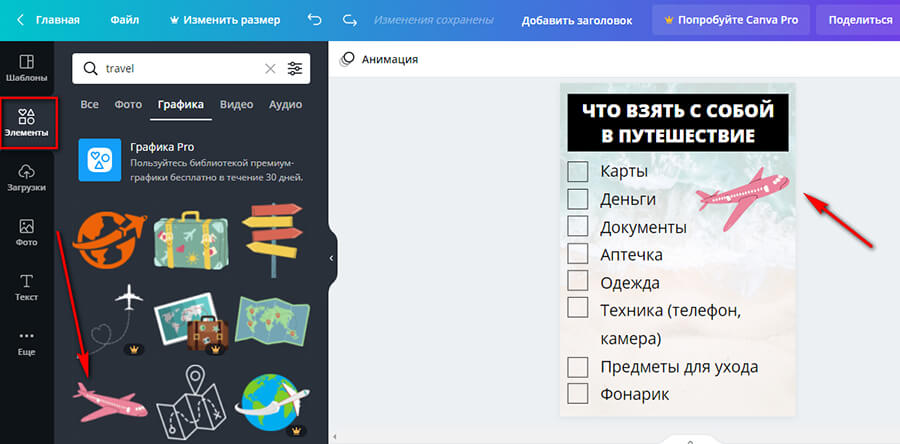Select the checkbox next to Аптечка

click(578, 254)
